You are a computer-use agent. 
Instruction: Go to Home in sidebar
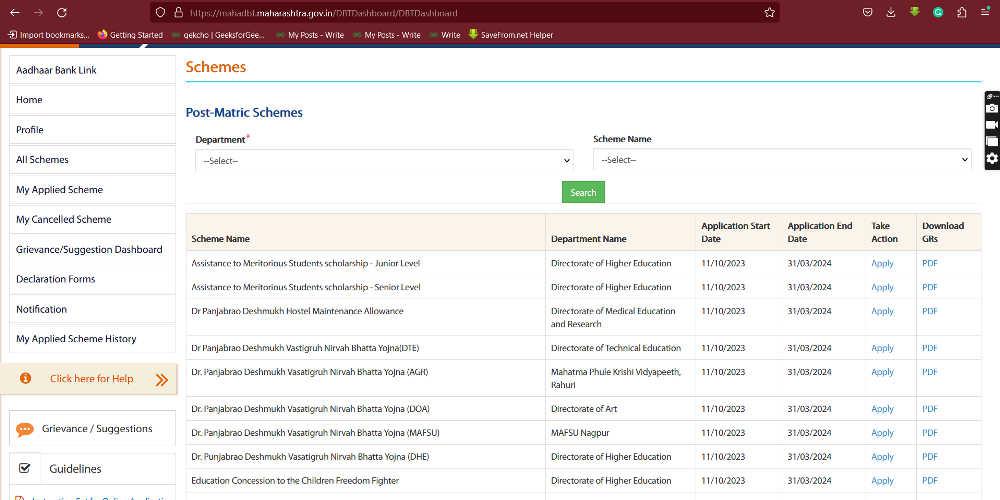pos(92,99)
